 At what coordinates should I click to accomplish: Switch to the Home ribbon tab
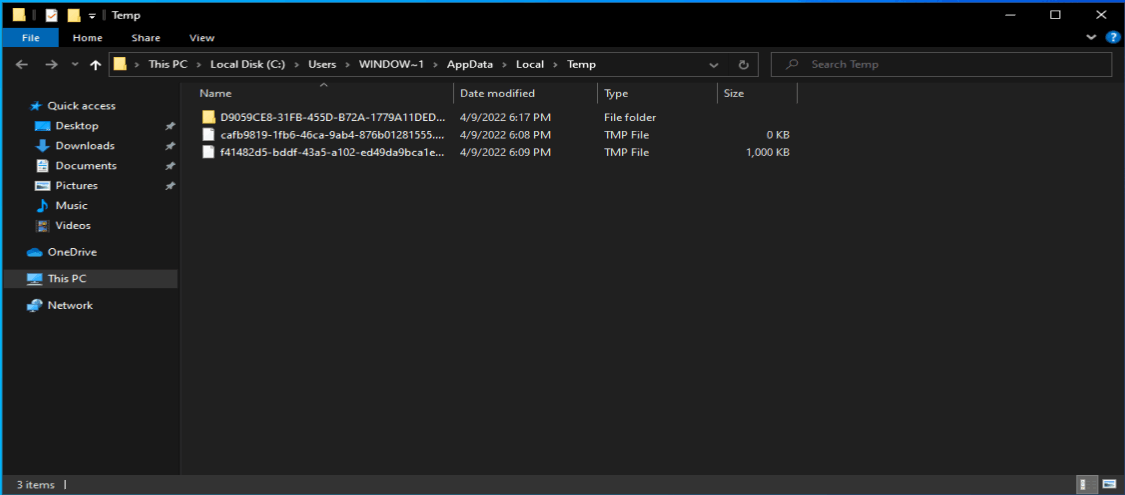pos(88,37)
